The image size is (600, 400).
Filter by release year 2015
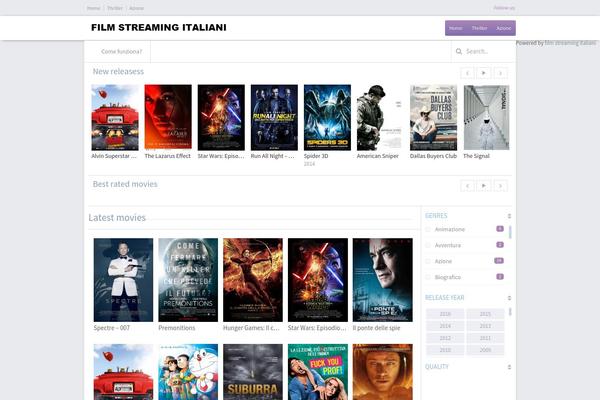485,314
